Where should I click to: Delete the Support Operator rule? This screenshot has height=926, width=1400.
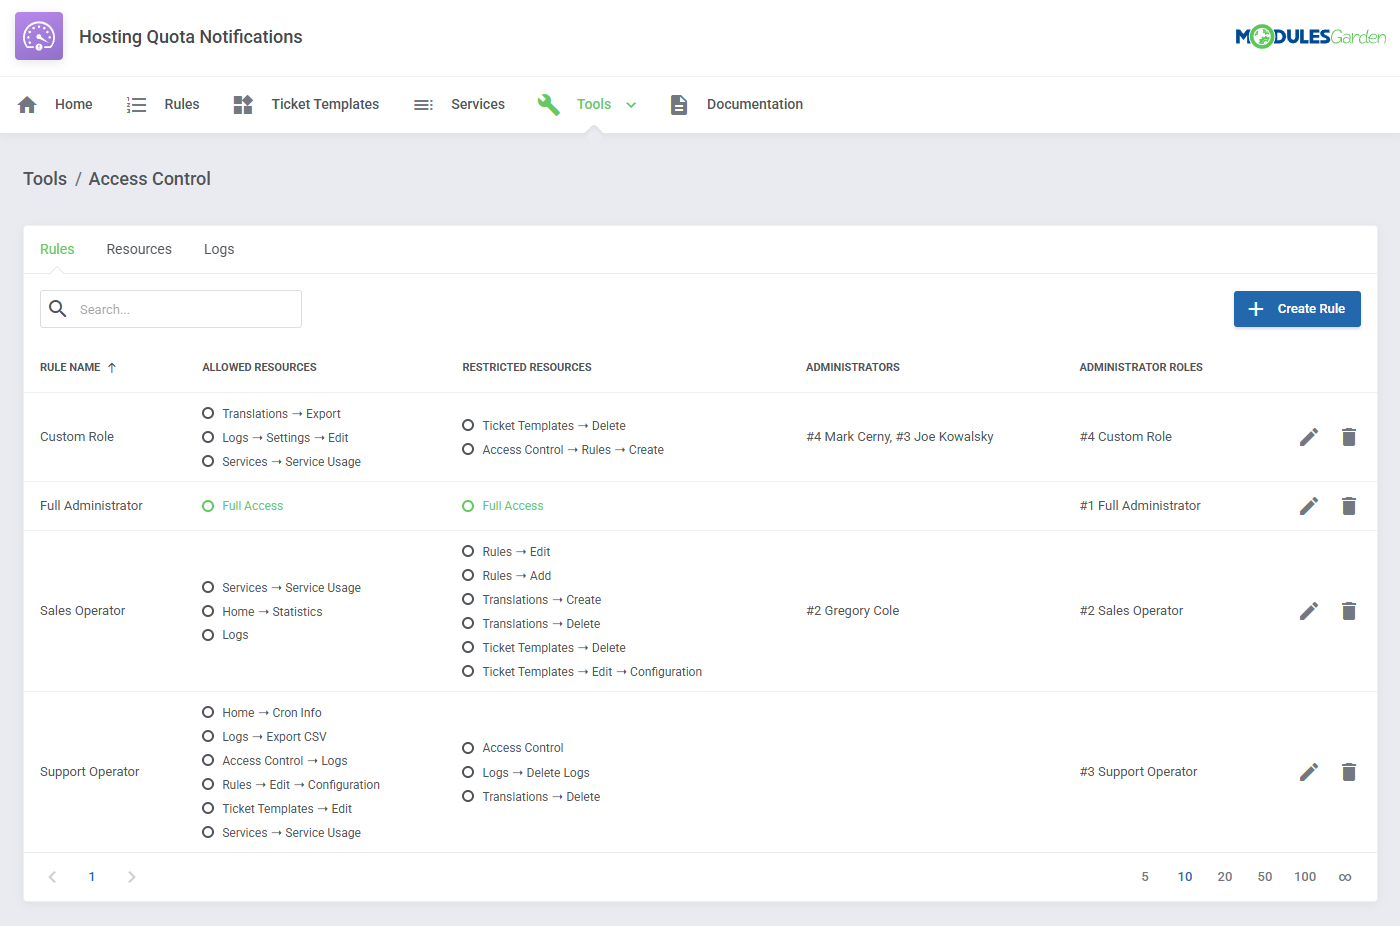[1348, 772]
